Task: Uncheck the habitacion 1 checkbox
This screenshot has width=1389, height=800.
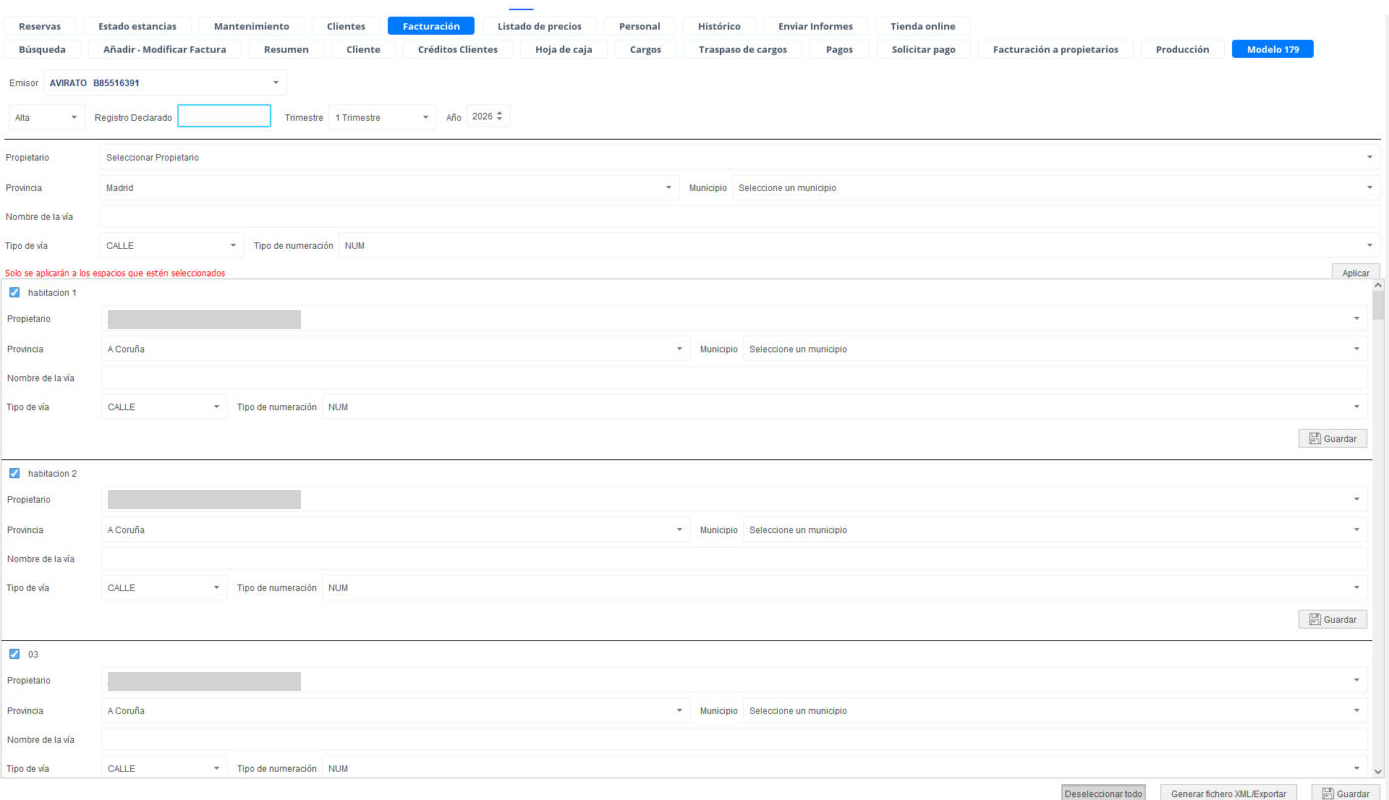Action: (x=14, y=292)
